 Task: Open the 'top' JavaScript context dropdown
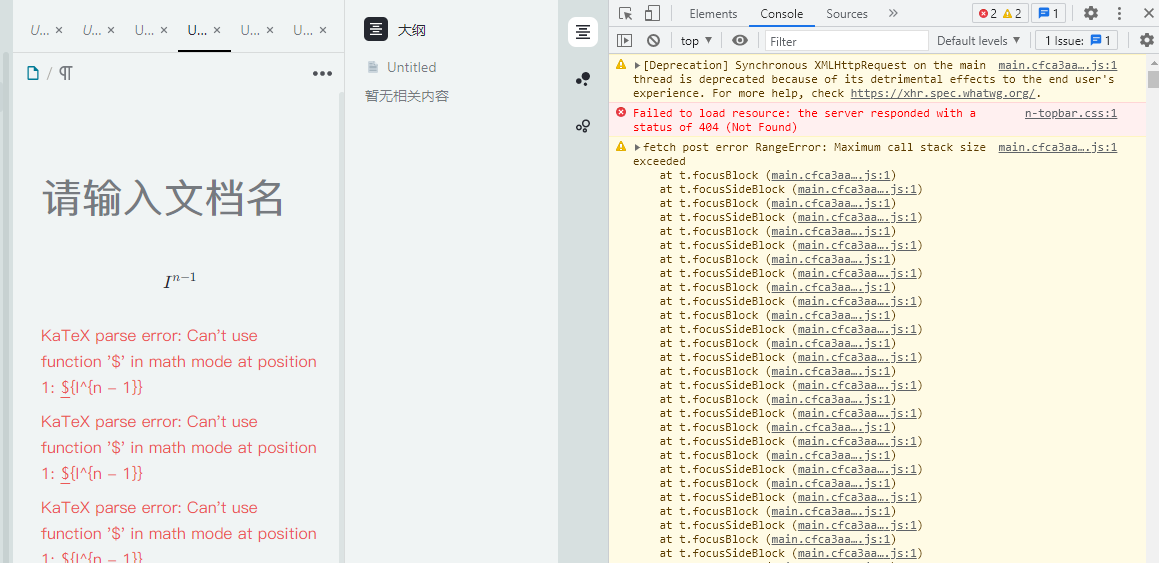tap(696, 40)
